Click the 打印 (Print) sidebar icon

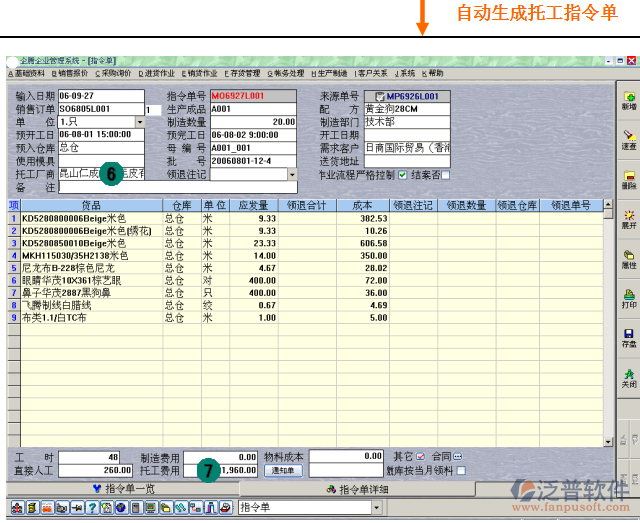[x=628, y=298]
